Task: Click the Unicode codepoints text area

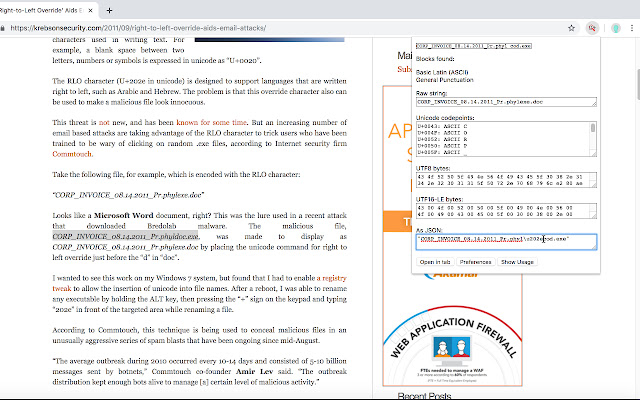Action: [x=506, y=139]
